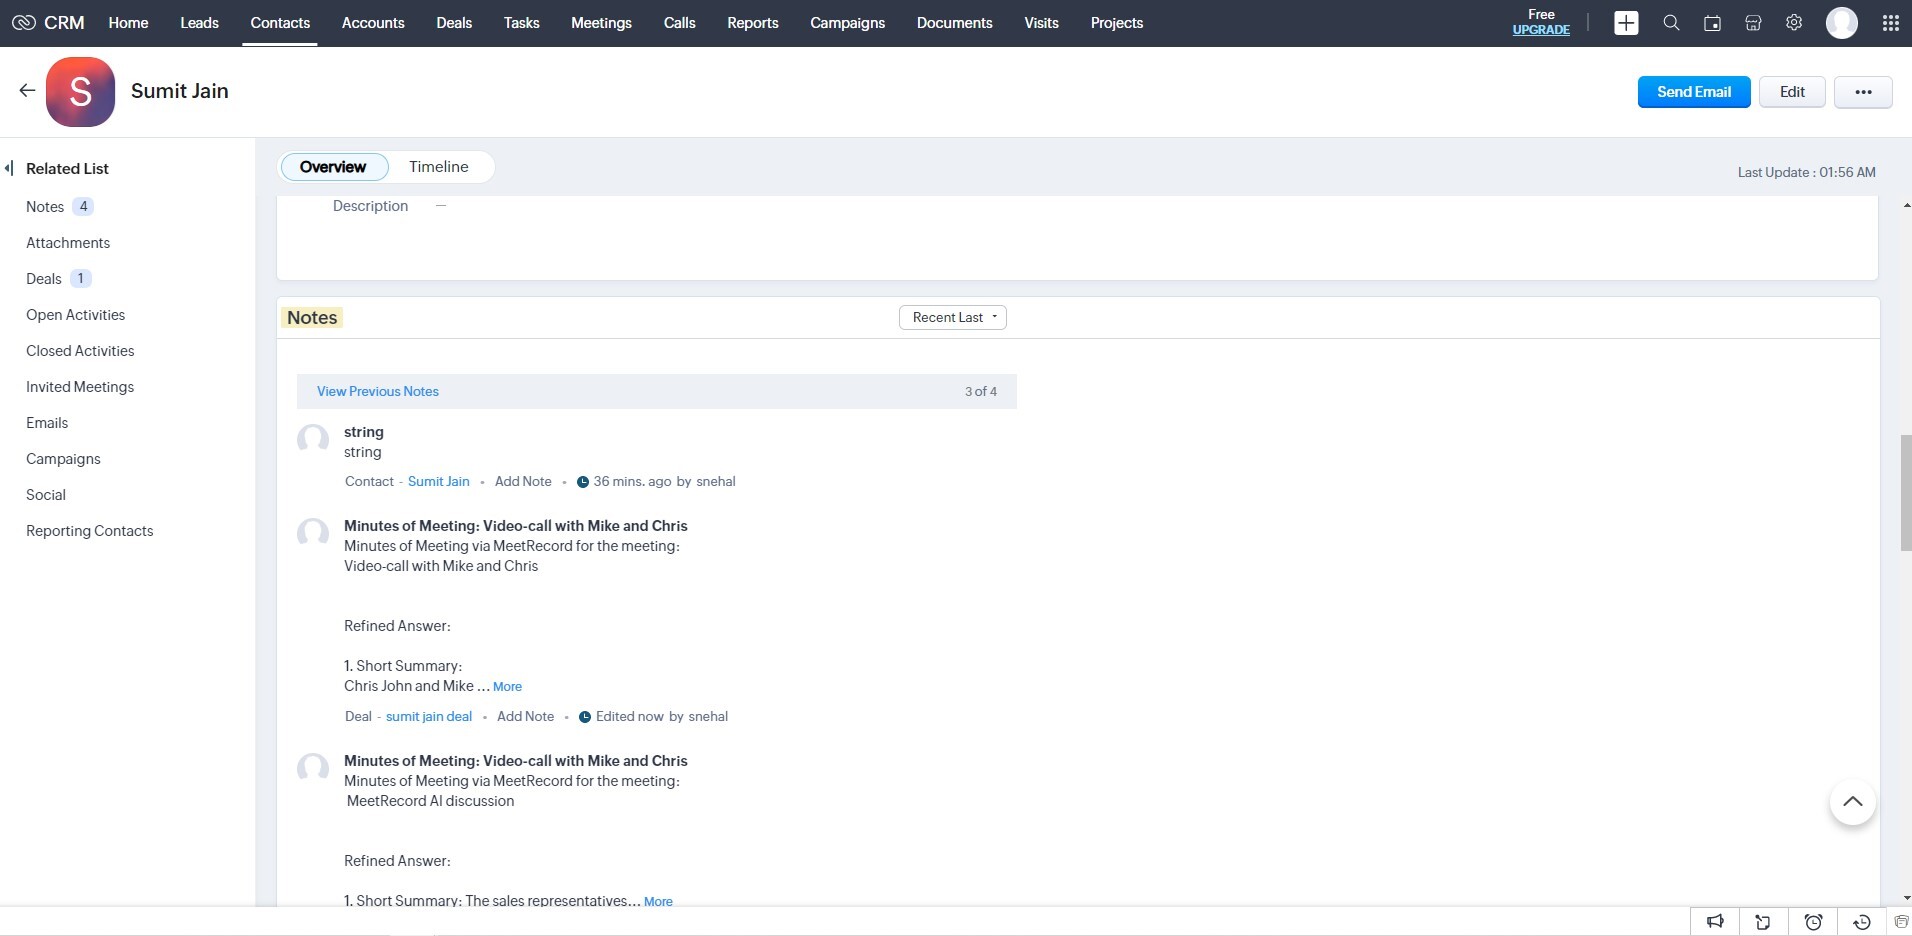Jump to Closed Activities in Related List

[x=80, y=351]
